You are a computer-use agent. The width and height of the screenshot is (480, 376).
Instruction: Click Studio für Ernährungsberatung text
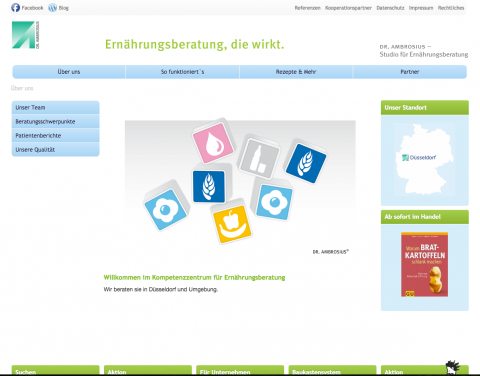click(x=424, y=54)
